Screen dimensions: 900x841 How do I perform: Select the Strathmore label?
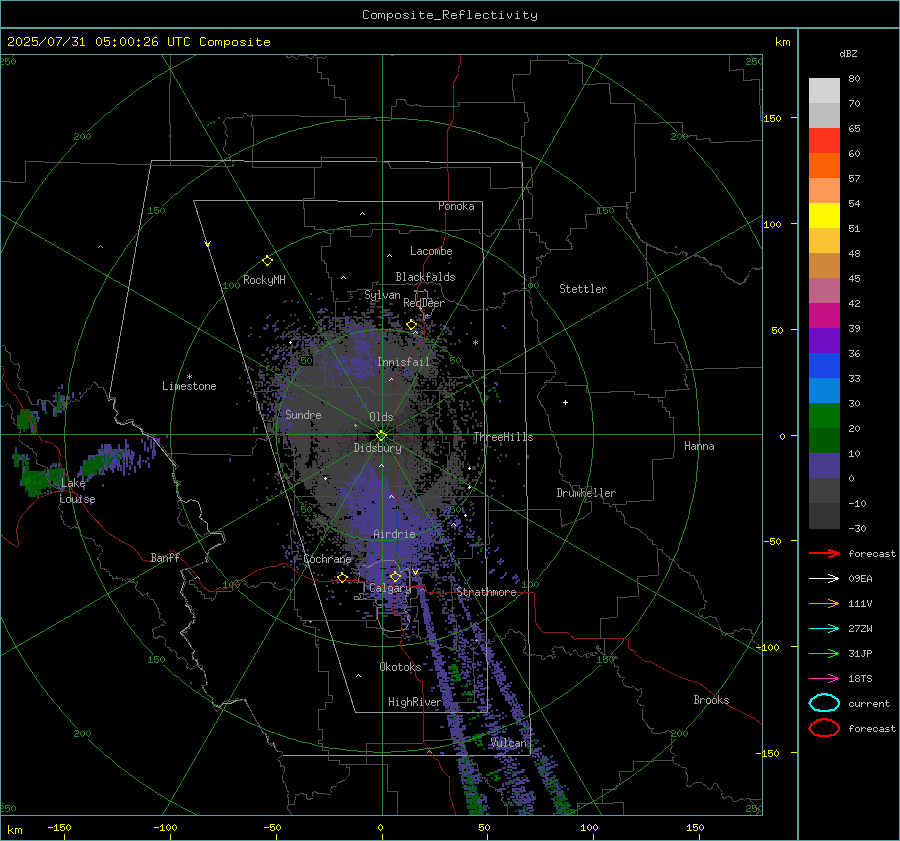tap(486, 592)
